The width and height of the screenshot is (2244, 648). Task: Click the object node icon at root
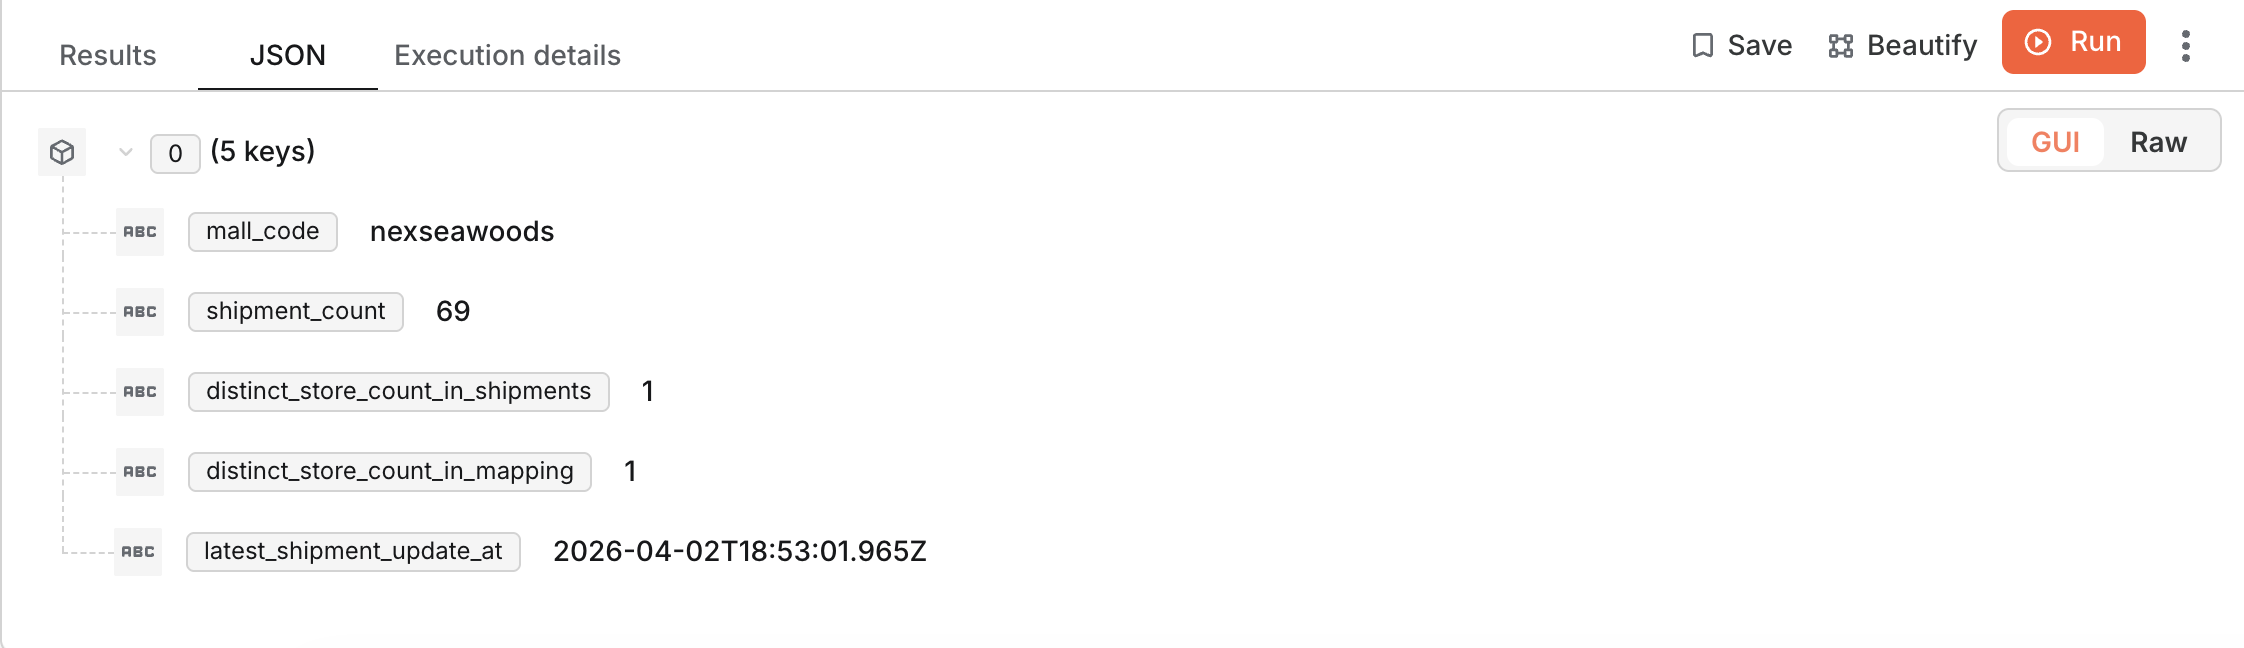[x=62, y=152]
